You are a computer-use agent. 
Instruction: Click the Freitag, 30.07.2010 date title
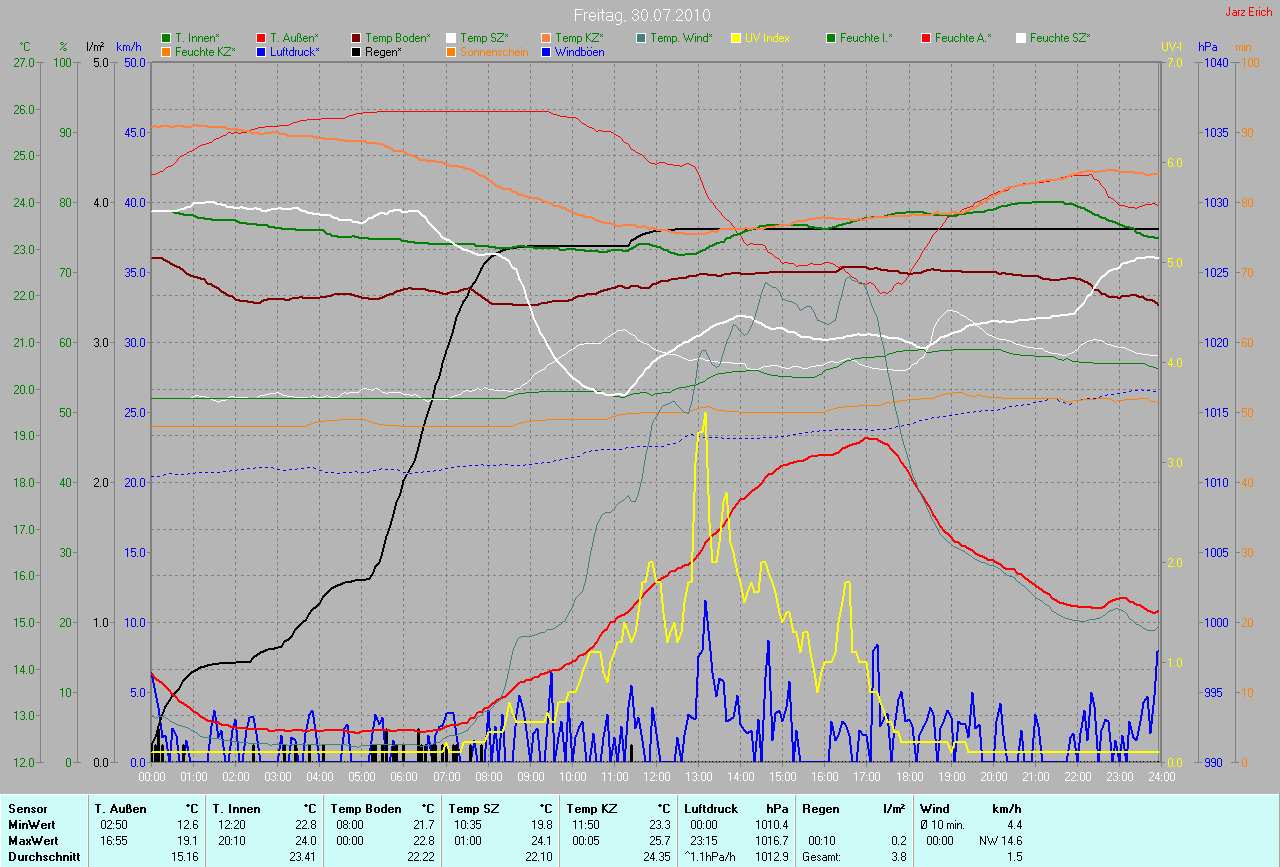(x=640, y=15)
